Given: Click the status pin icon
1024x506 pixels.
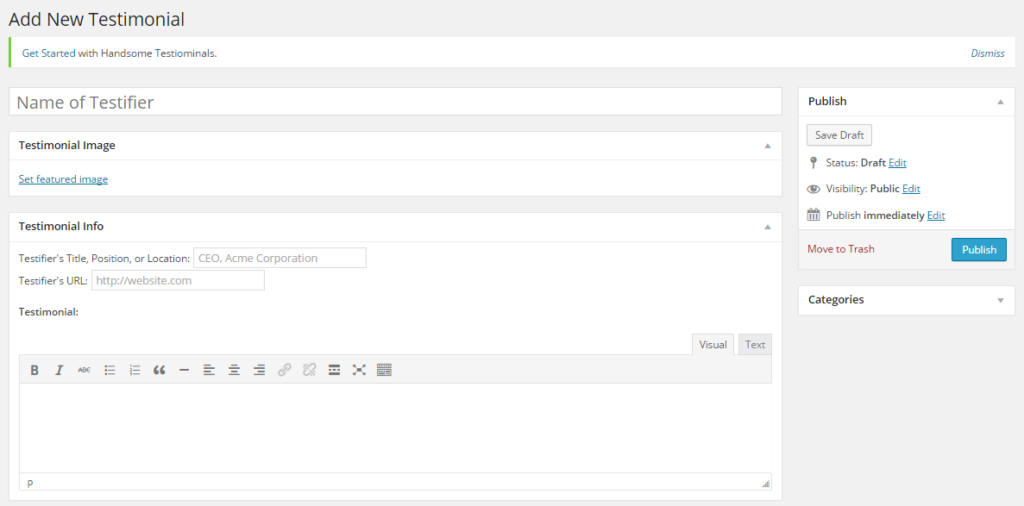Looking at the screenshot, I should tap(813, 163).
